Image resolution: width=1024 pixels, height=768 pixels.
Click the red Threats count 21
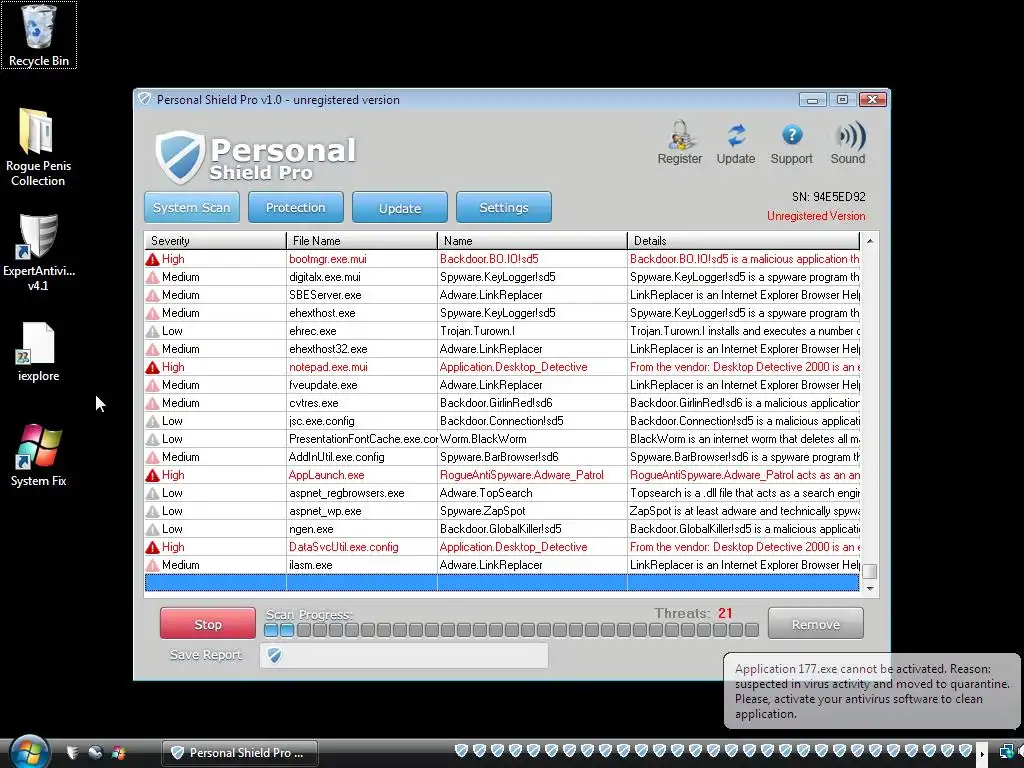pos(725,613)
